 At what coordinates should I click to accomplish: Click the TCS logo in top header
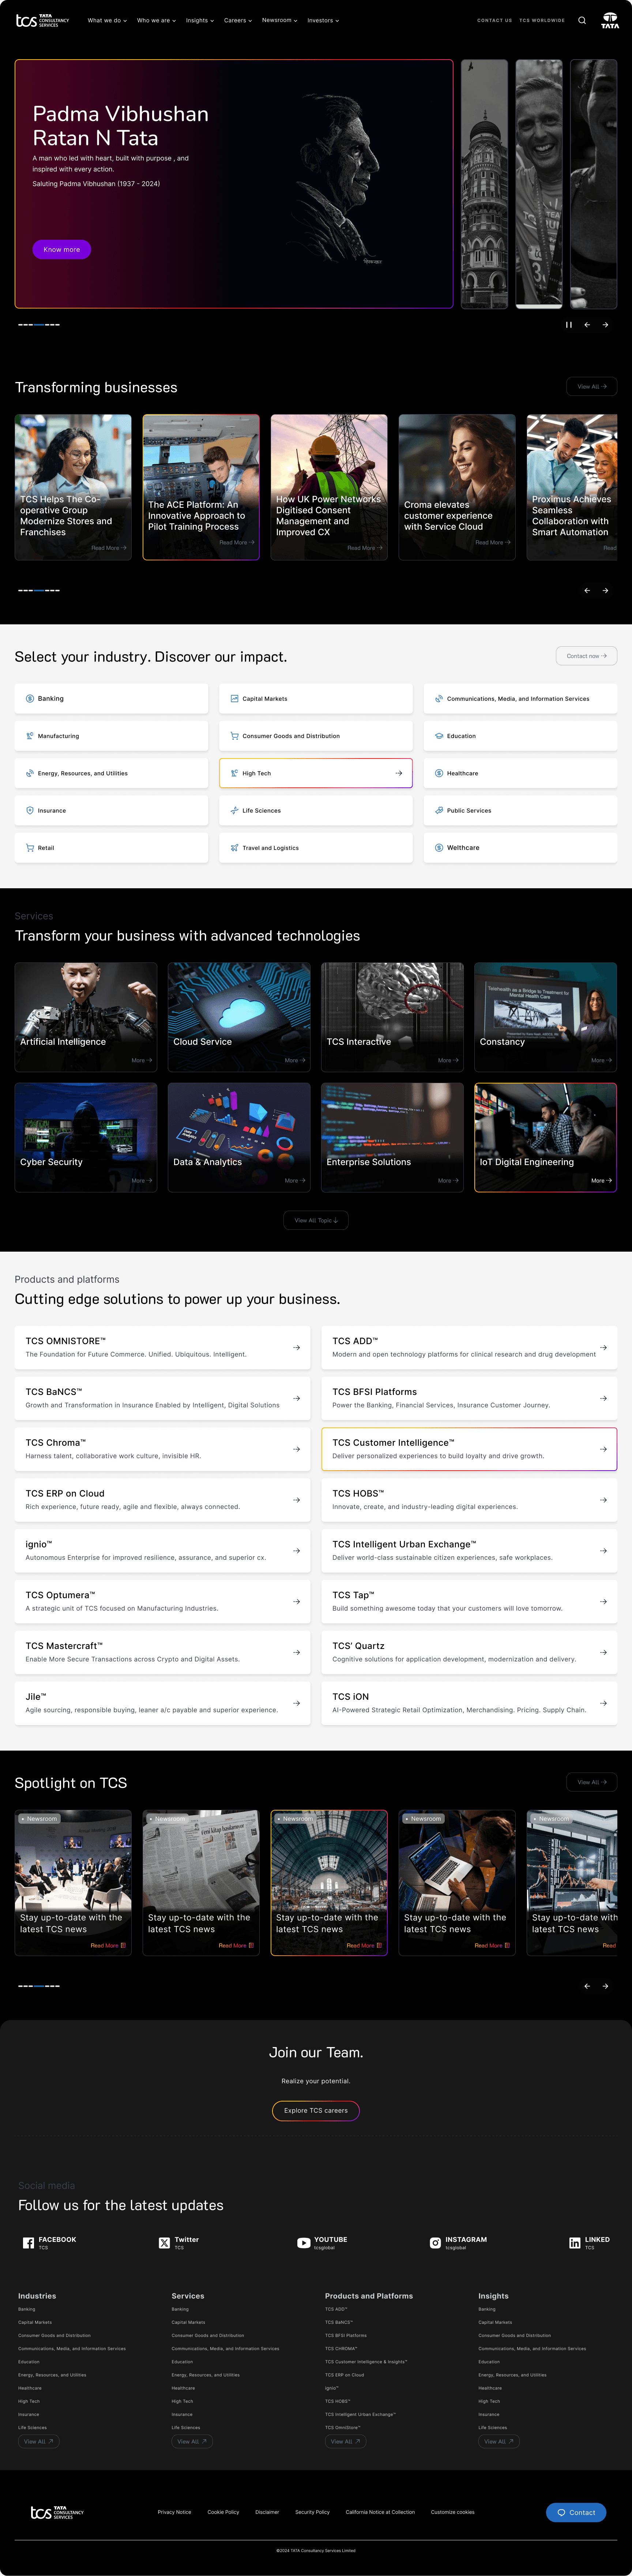42,20
